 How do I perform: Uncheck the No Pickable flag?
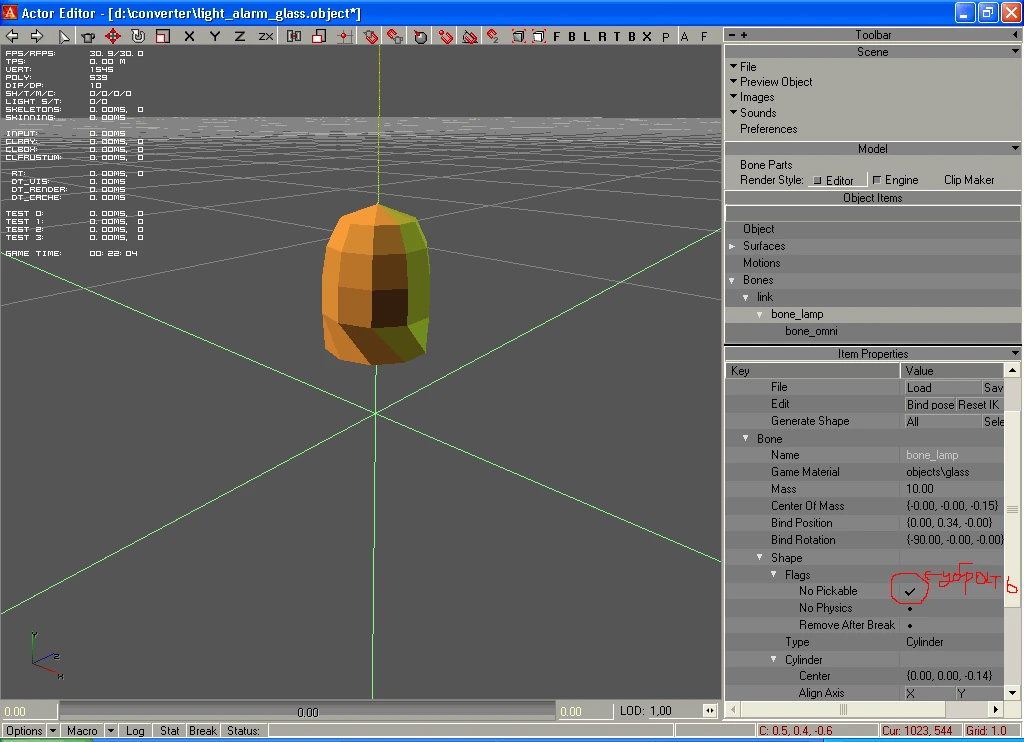point(909,591)
